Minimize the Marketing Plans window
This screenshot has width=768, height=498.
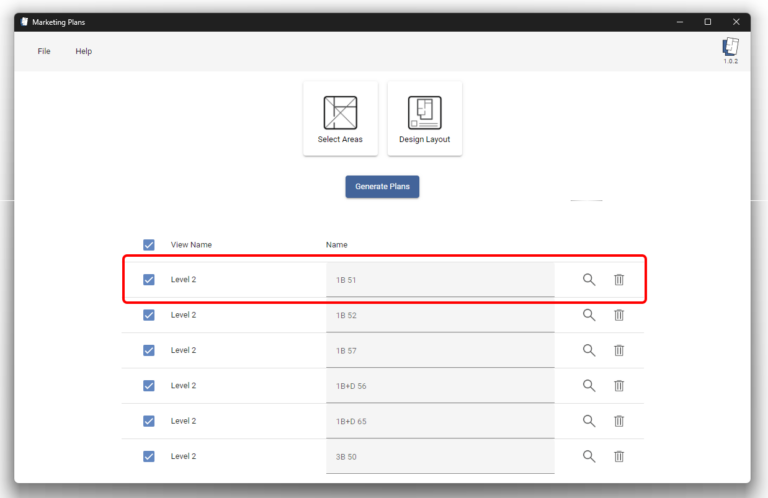(x=680, y=22)
